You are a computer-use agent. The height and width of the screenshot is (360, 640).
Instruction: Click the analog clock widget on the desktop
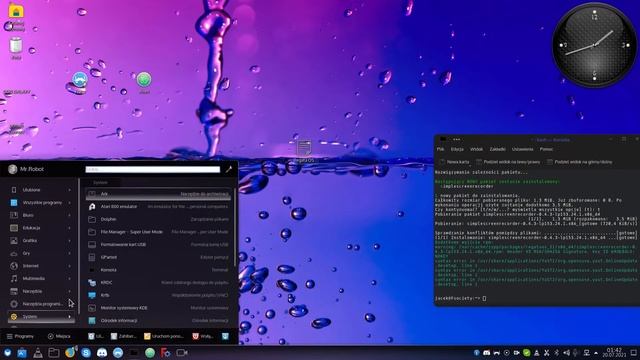coord(594,45)
